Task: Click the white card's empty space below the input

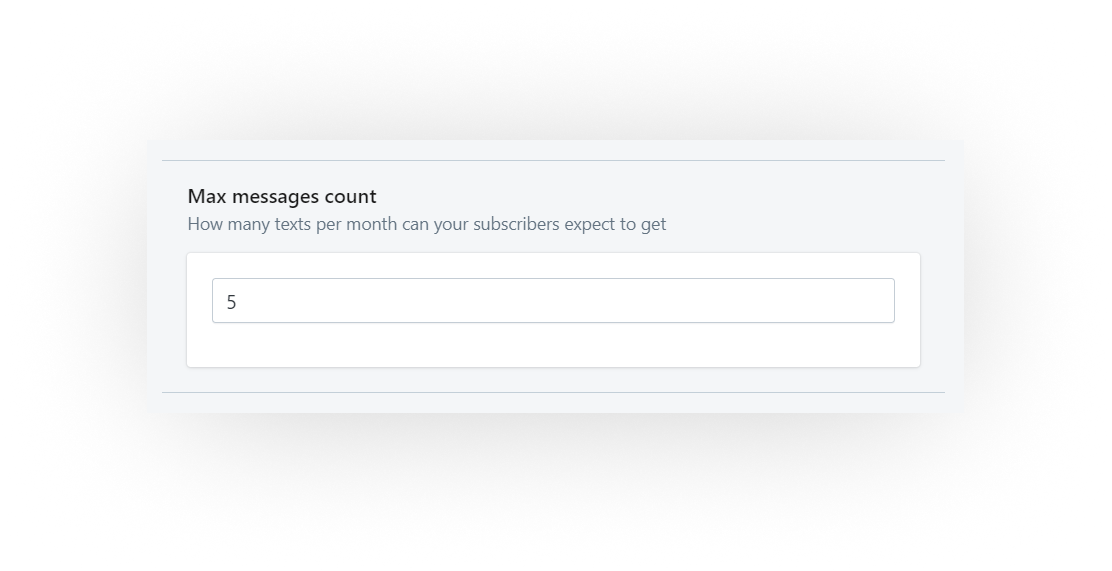Action: point(553,345)
